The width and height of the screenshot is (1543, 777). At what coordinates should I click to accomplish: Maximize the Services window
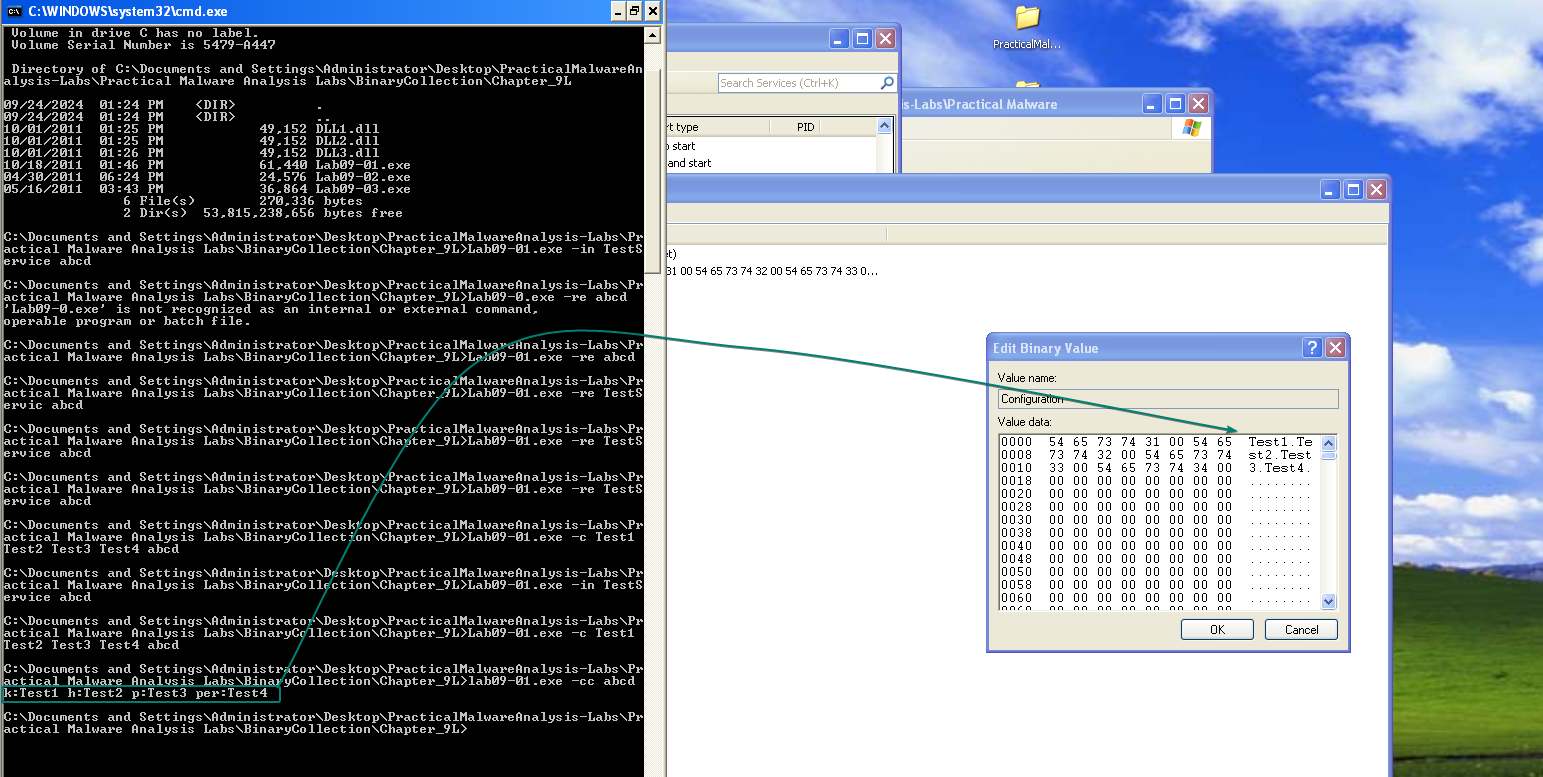coord(862,39)
